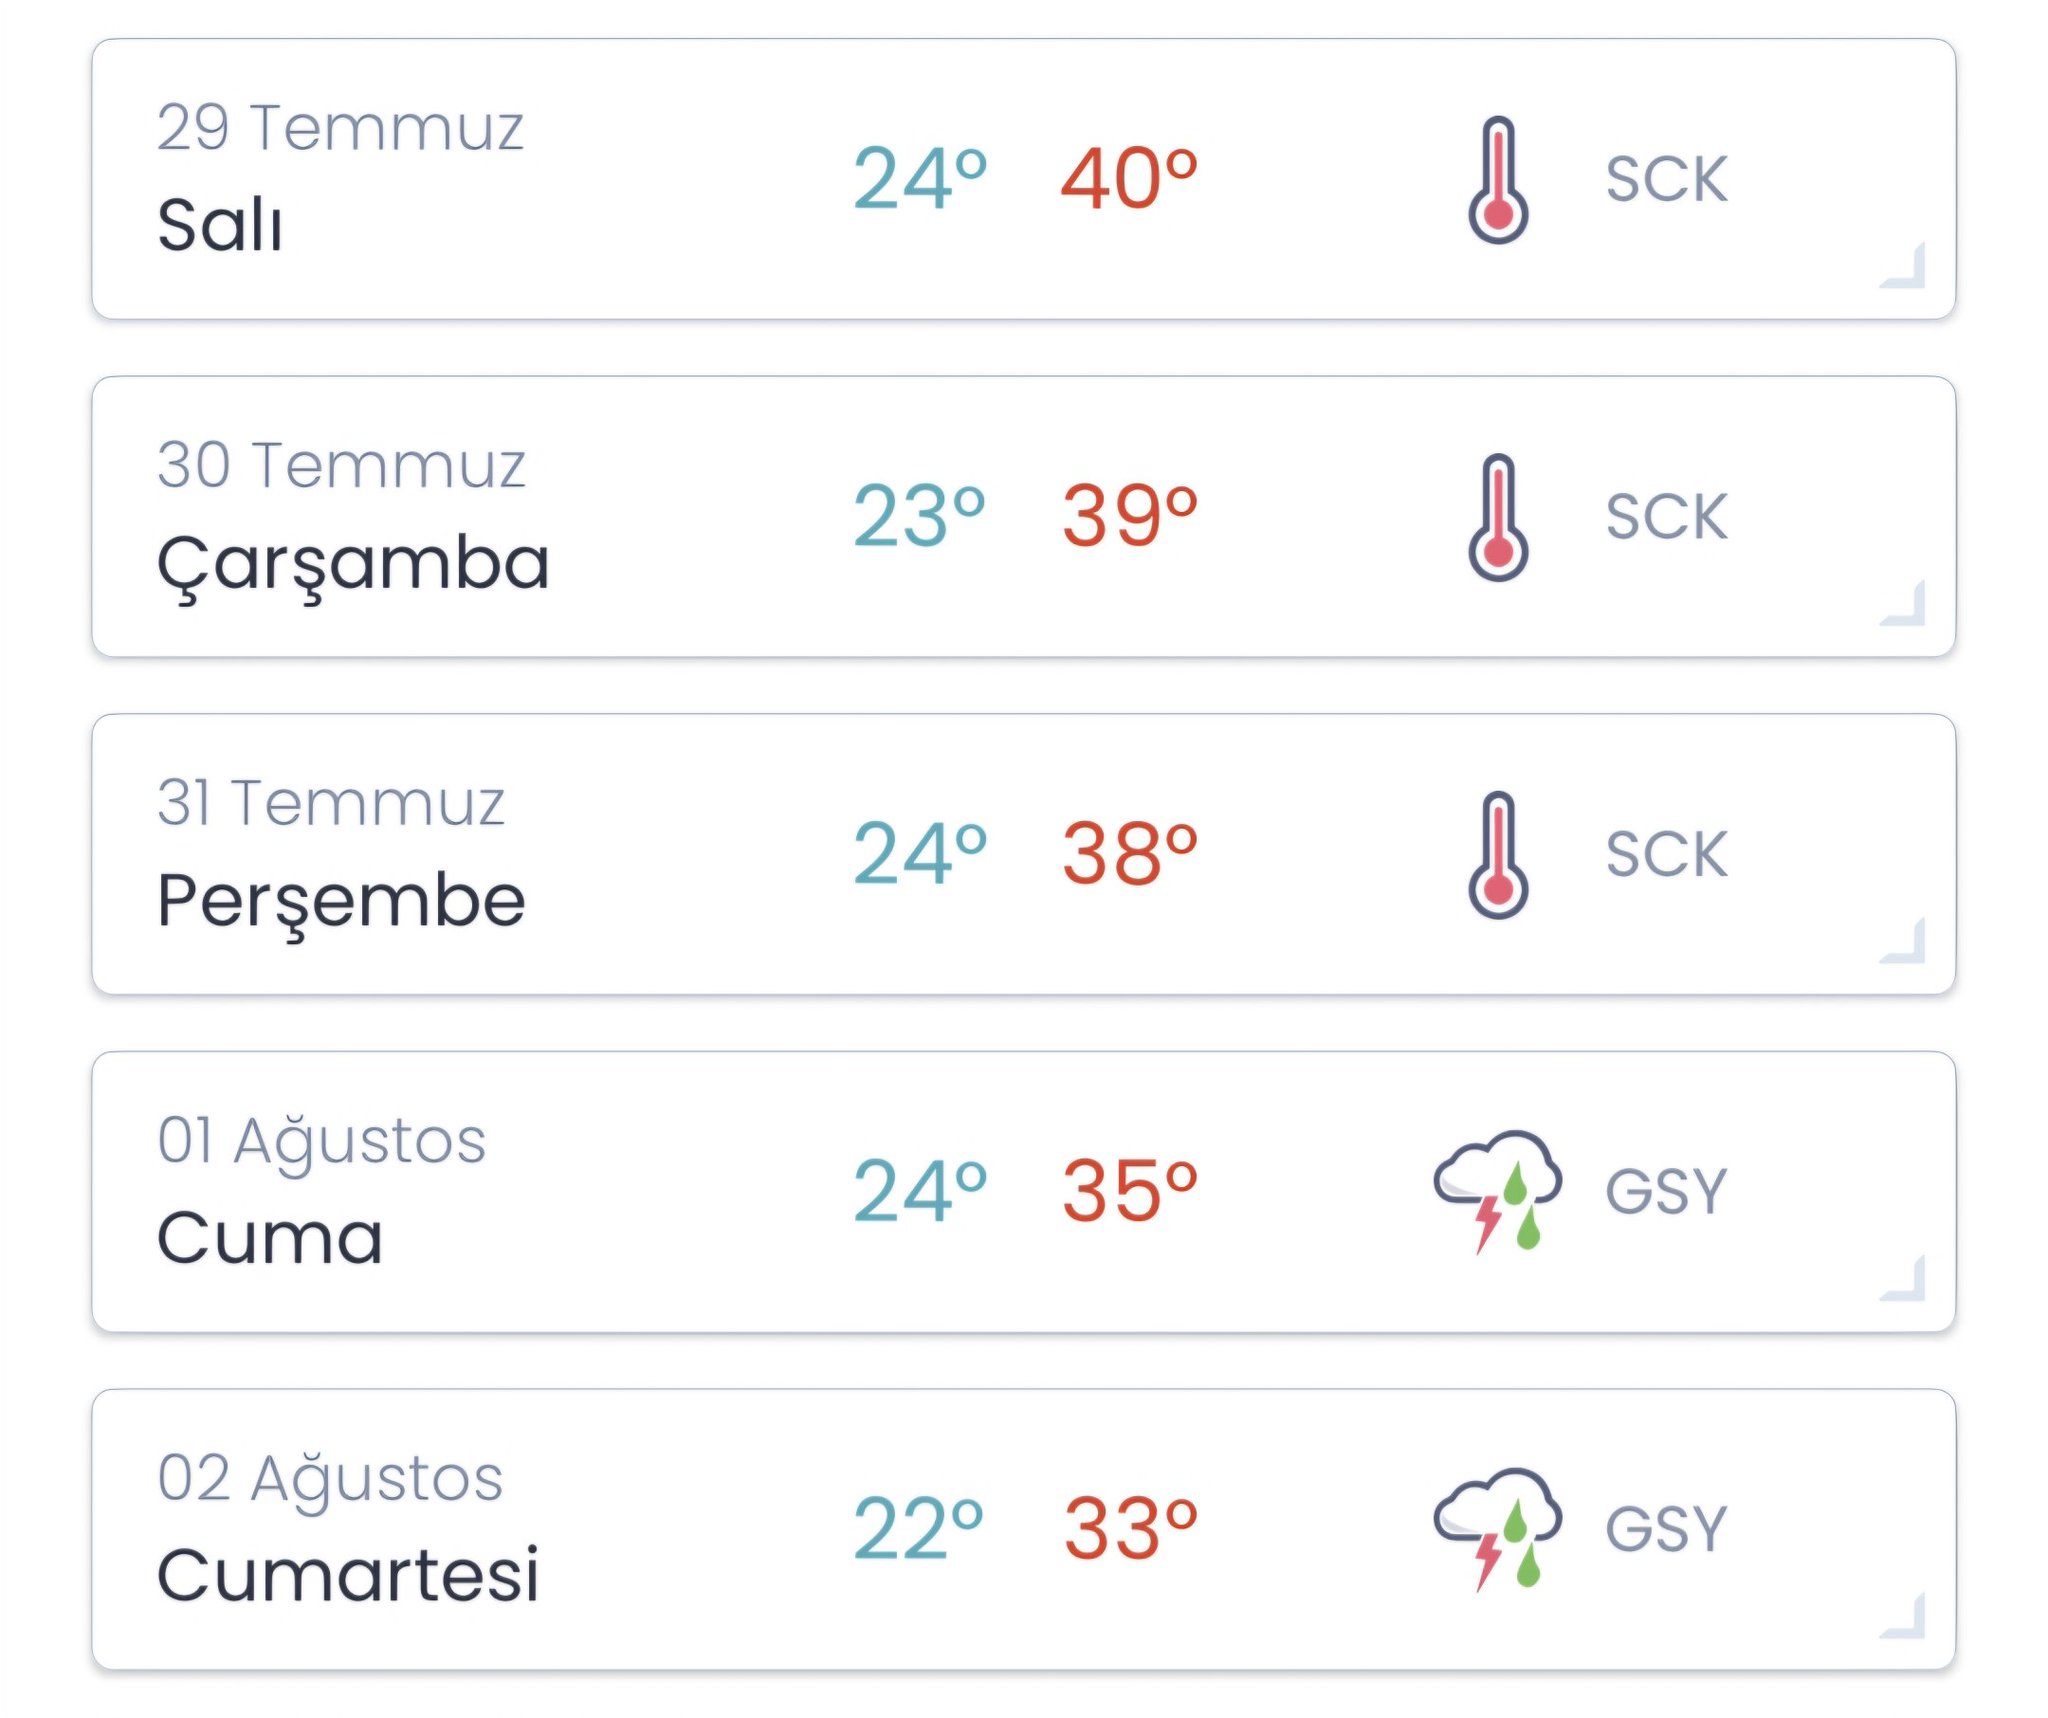Open the Cumartesi day forecast
This screenshot has height=1718, width=2048.
[x=348, y=1575]
